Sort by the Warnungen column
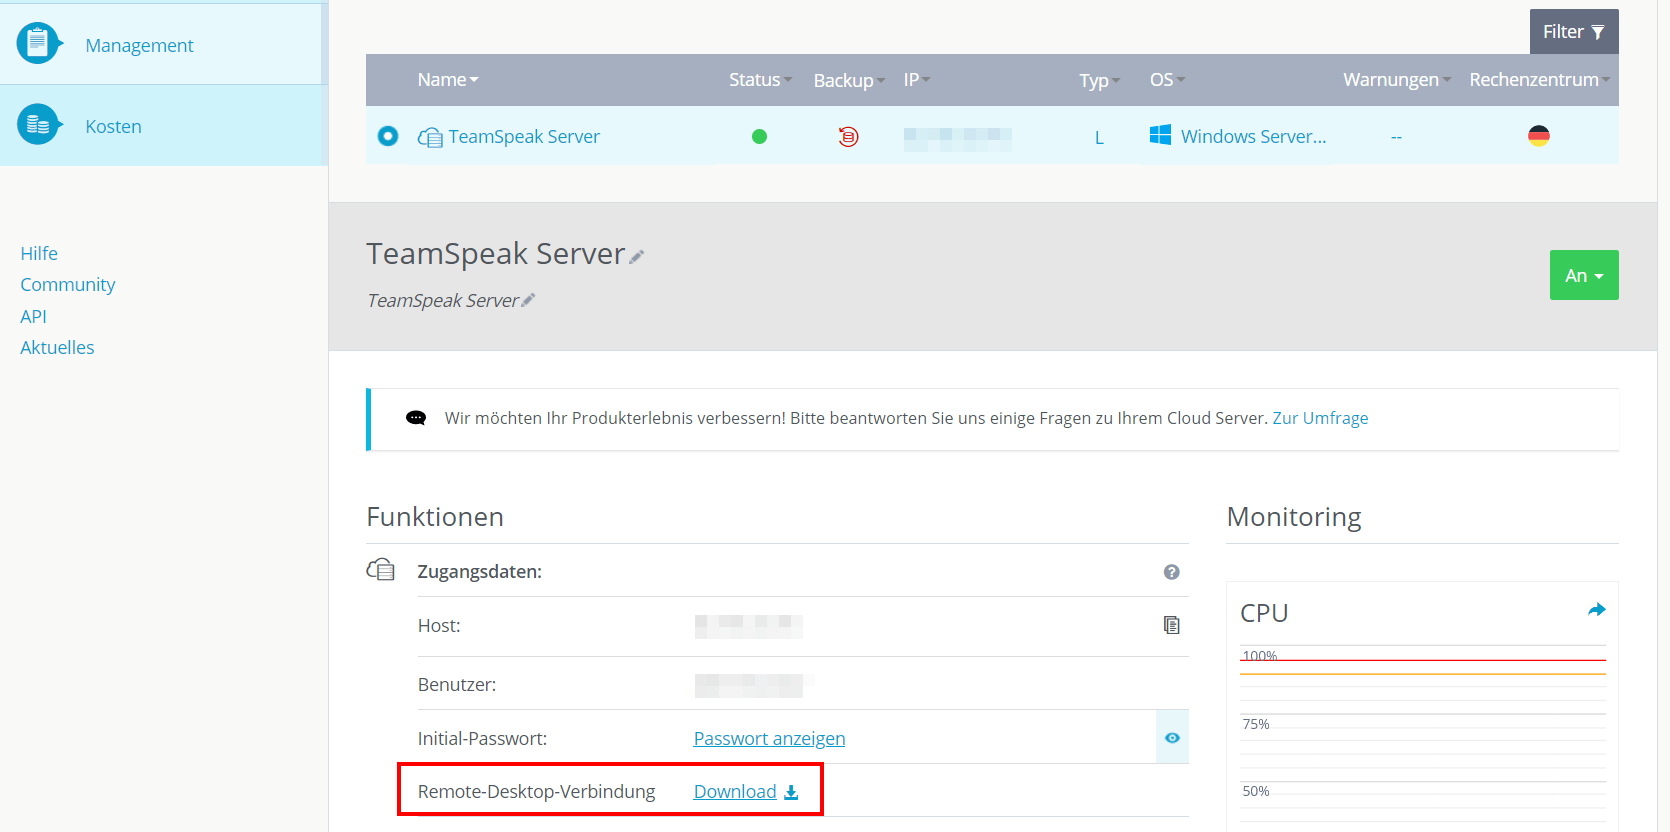Screen dimensions: 1670x832 [1397, 79]
